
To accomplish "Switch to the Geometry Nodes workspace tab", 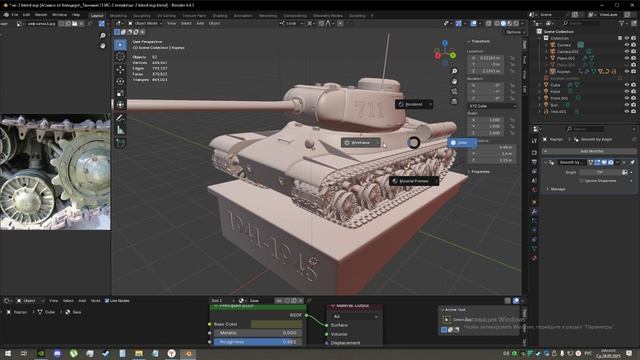I will [x=327, y=16].
